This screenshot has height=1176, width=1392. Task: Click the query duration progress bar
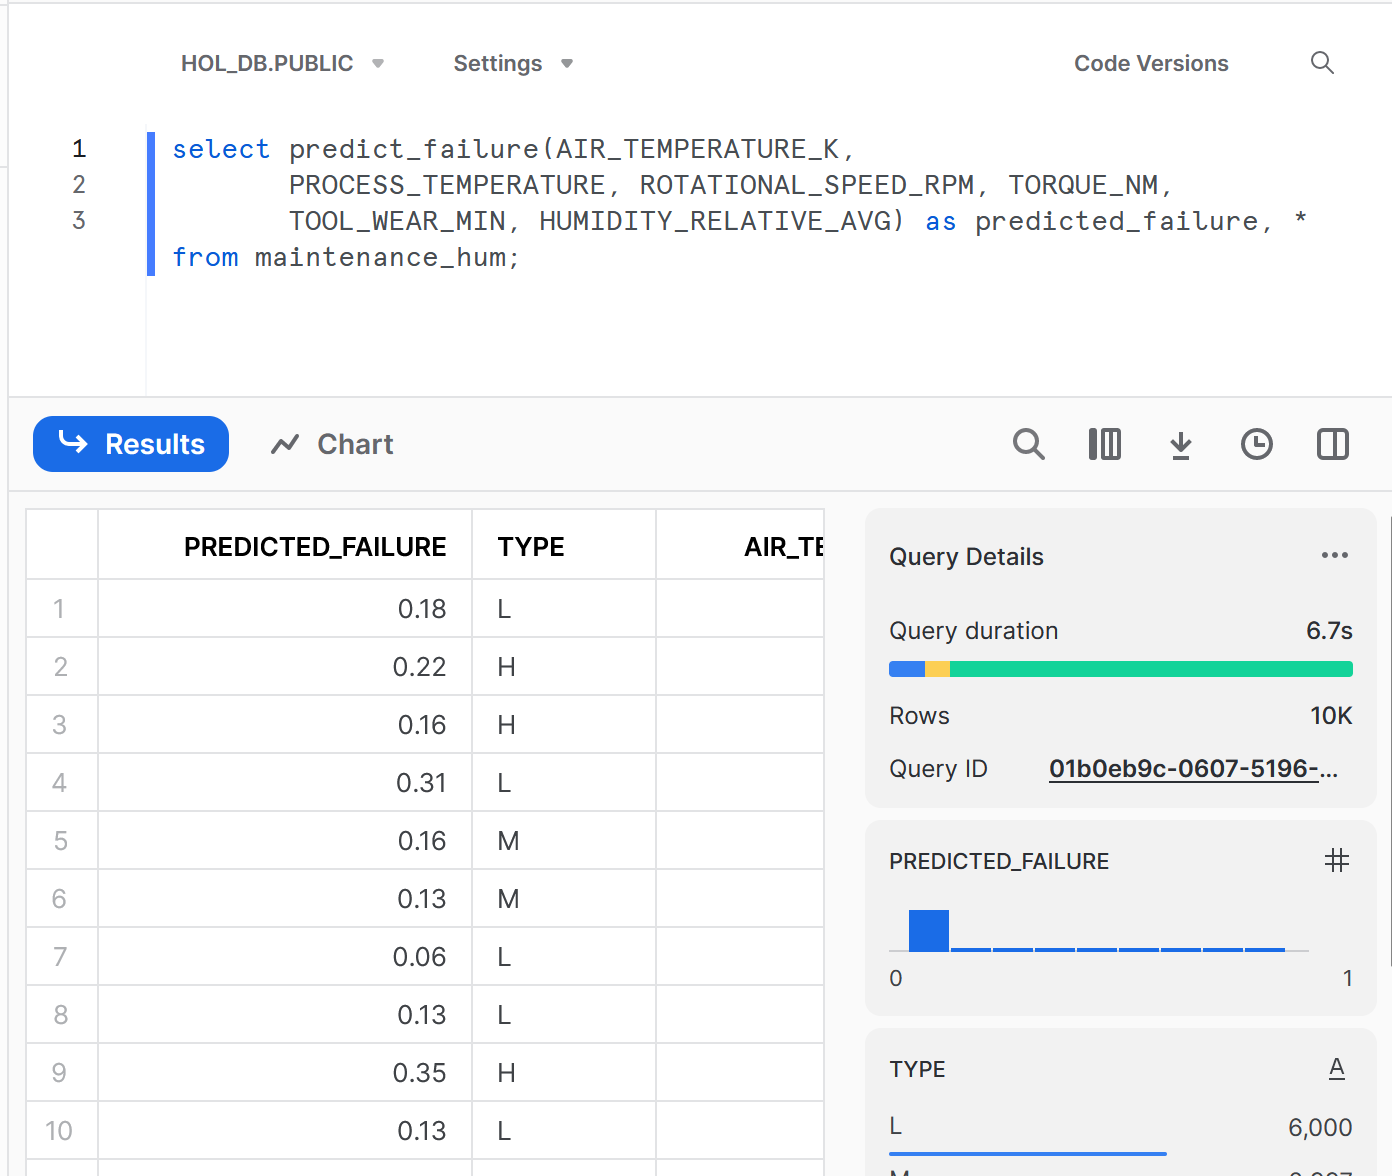(1120, 669)
